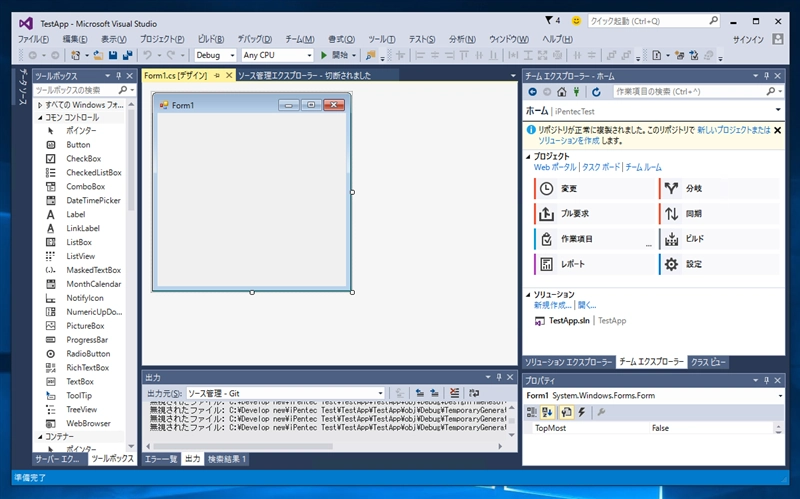Click the account avatar icon next to サインイン
Image resolution: width=800 pixels, height=499 pixels.
(x=778, y=39)
